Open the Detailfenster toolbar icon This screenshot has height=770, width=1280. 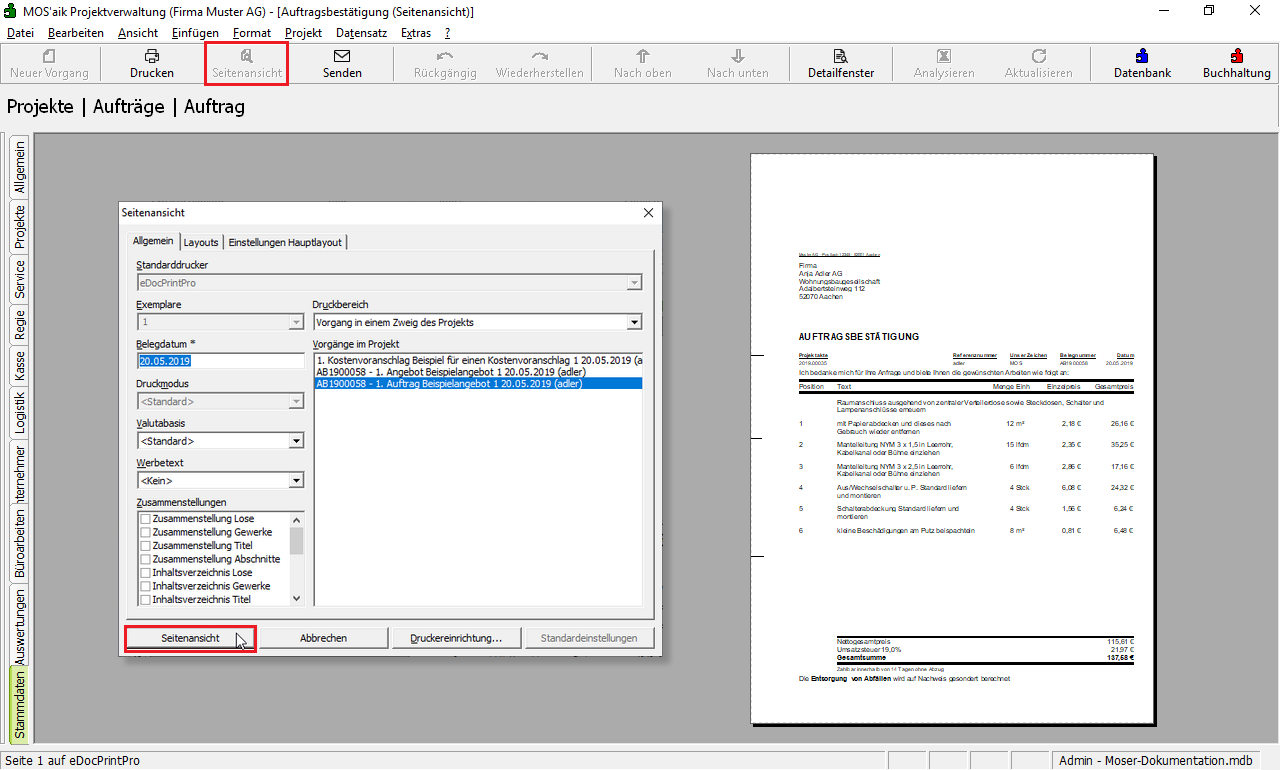841,57
